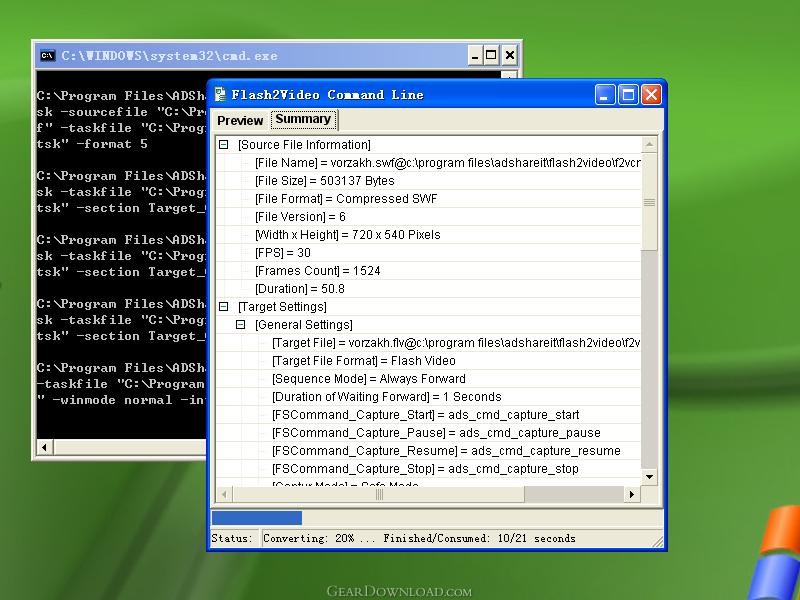Select Target File Format Flash Video row
This screenshot has height=600, width=800.
click(x=363, y=361)
